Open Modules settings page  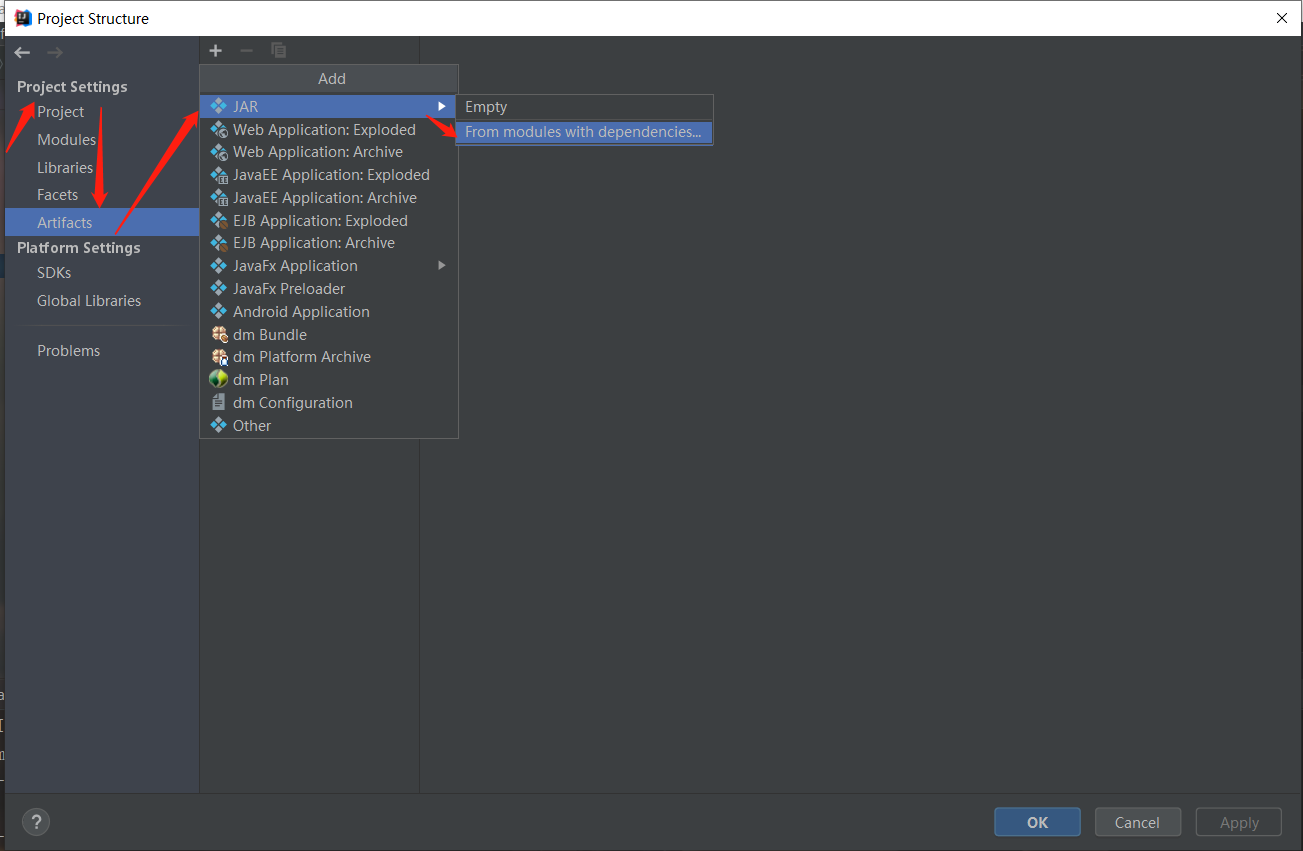pos(102,140)
